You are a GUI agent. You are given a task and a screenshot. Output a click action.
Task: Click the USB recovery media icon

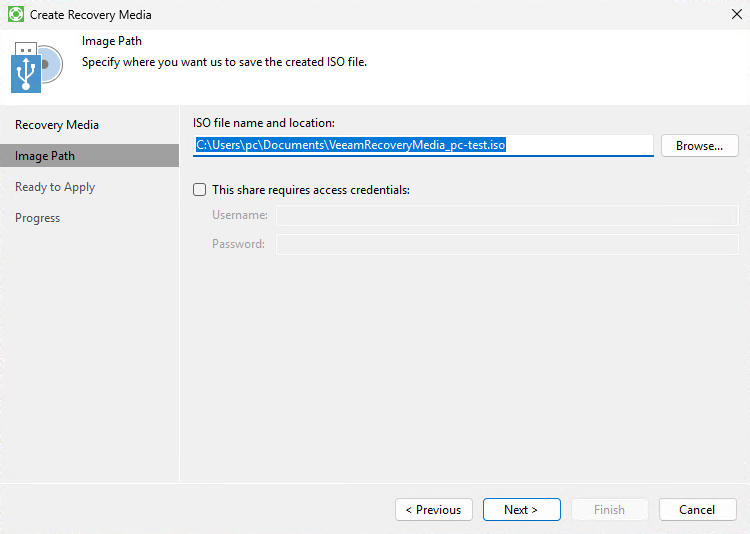coord(37,67)
